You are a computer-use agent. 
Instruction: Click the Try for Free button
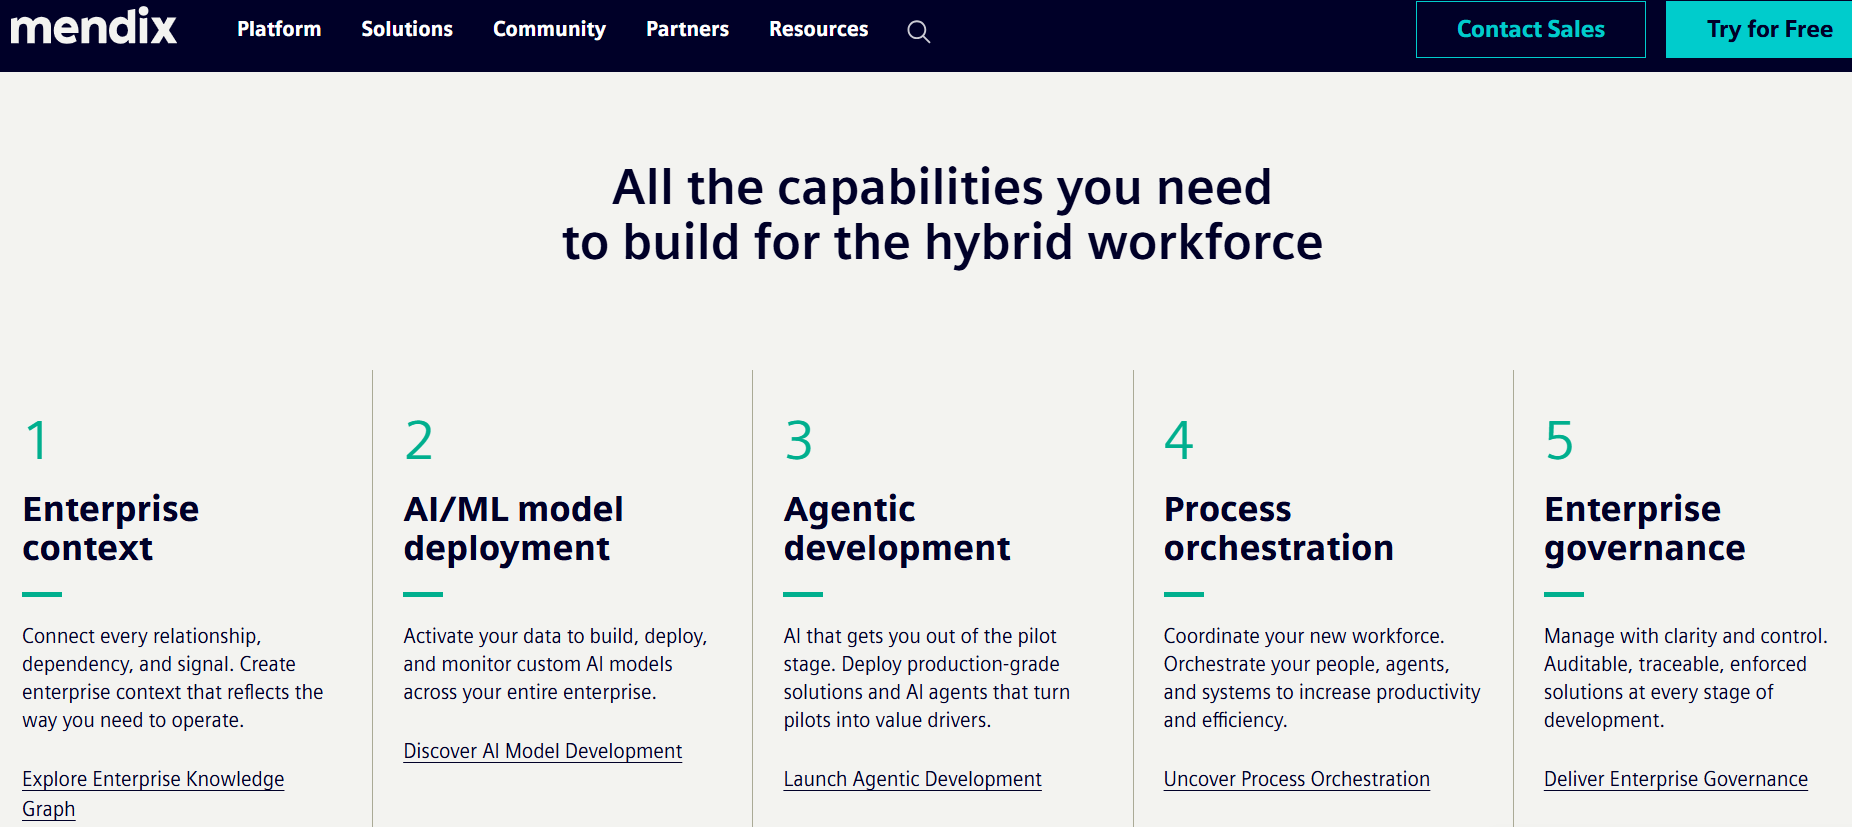tap(1759, 29)
